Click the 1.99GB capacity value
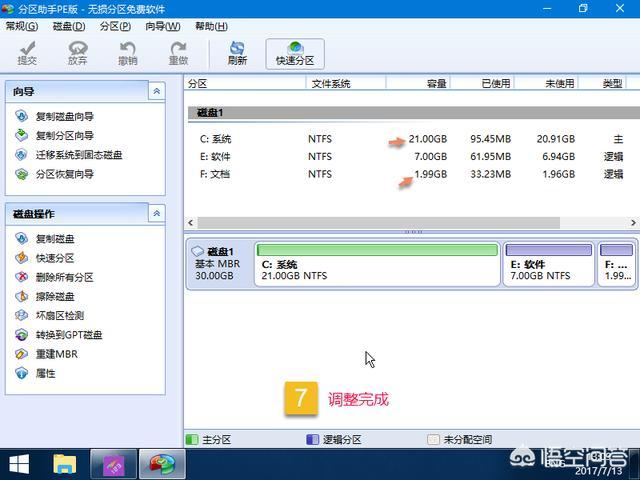Viewport: 640px width, 480px height. pyautogui.click(x=431, y=174)
